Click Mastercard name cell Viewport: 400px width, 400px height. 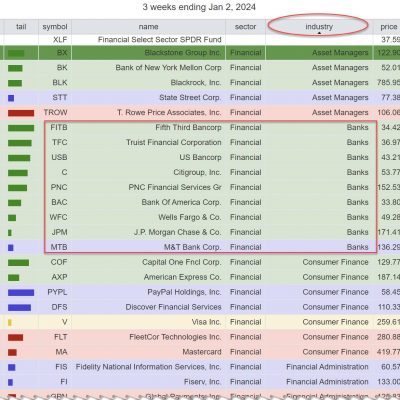tap(202, 352)
